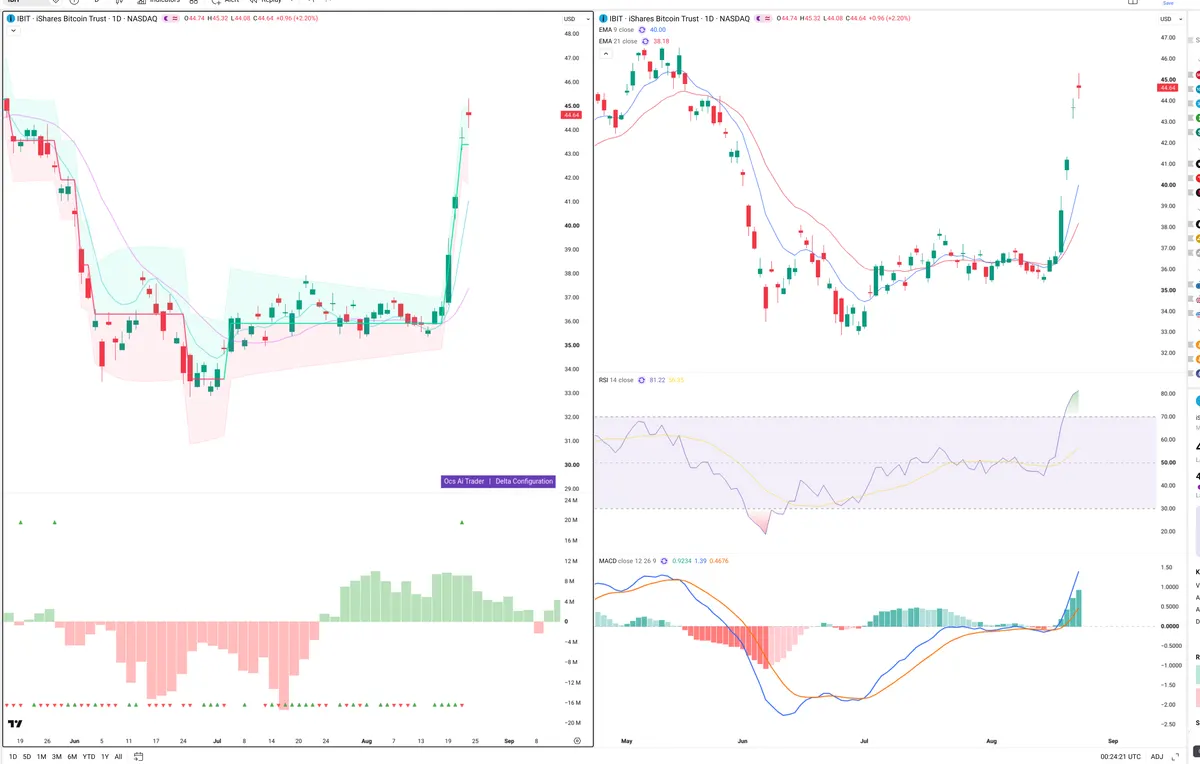The height and width of the screenshot is (764, 1200).
Task: Select the 1Y date range
Action: (x=104, y=756)
